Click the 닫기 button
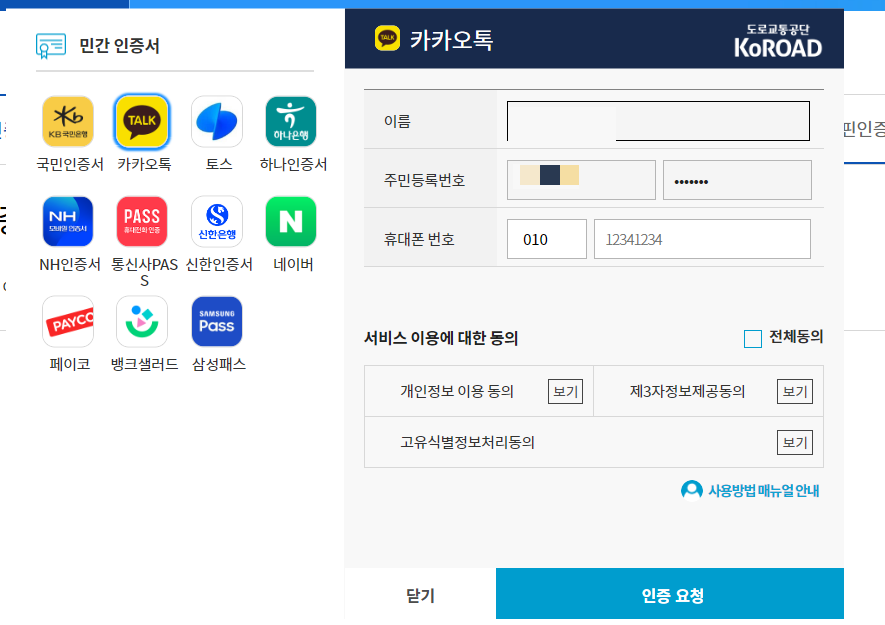 pos(420,594)
